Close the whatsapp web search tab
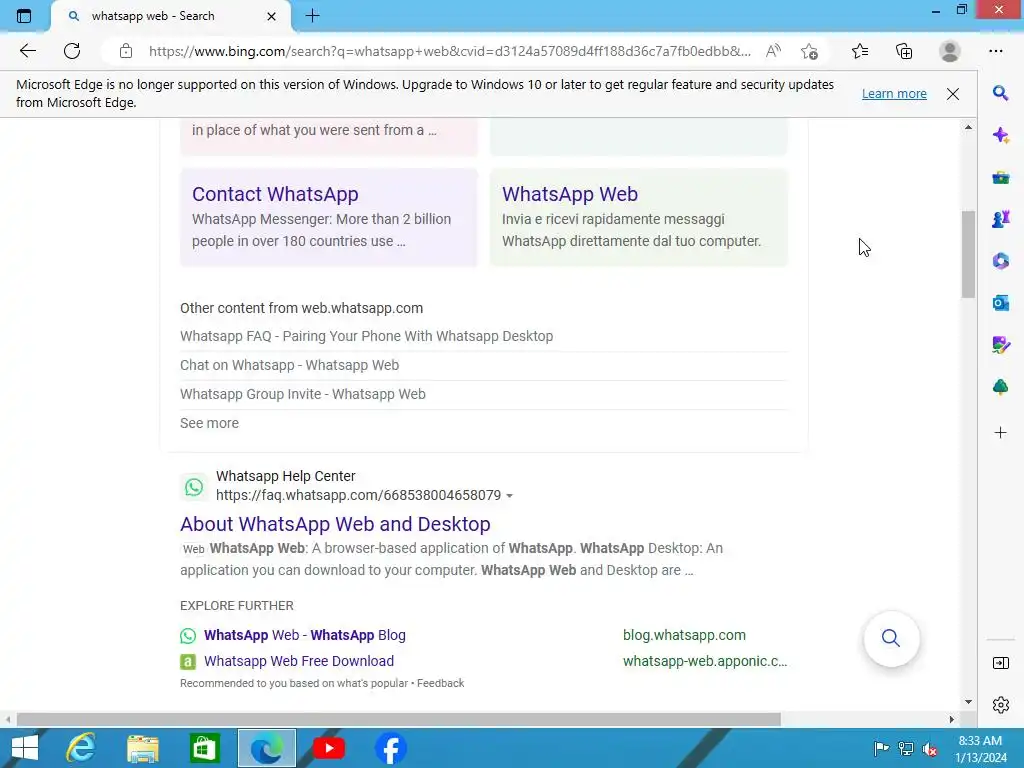The image size is (1024, 768). coord(272,16)
